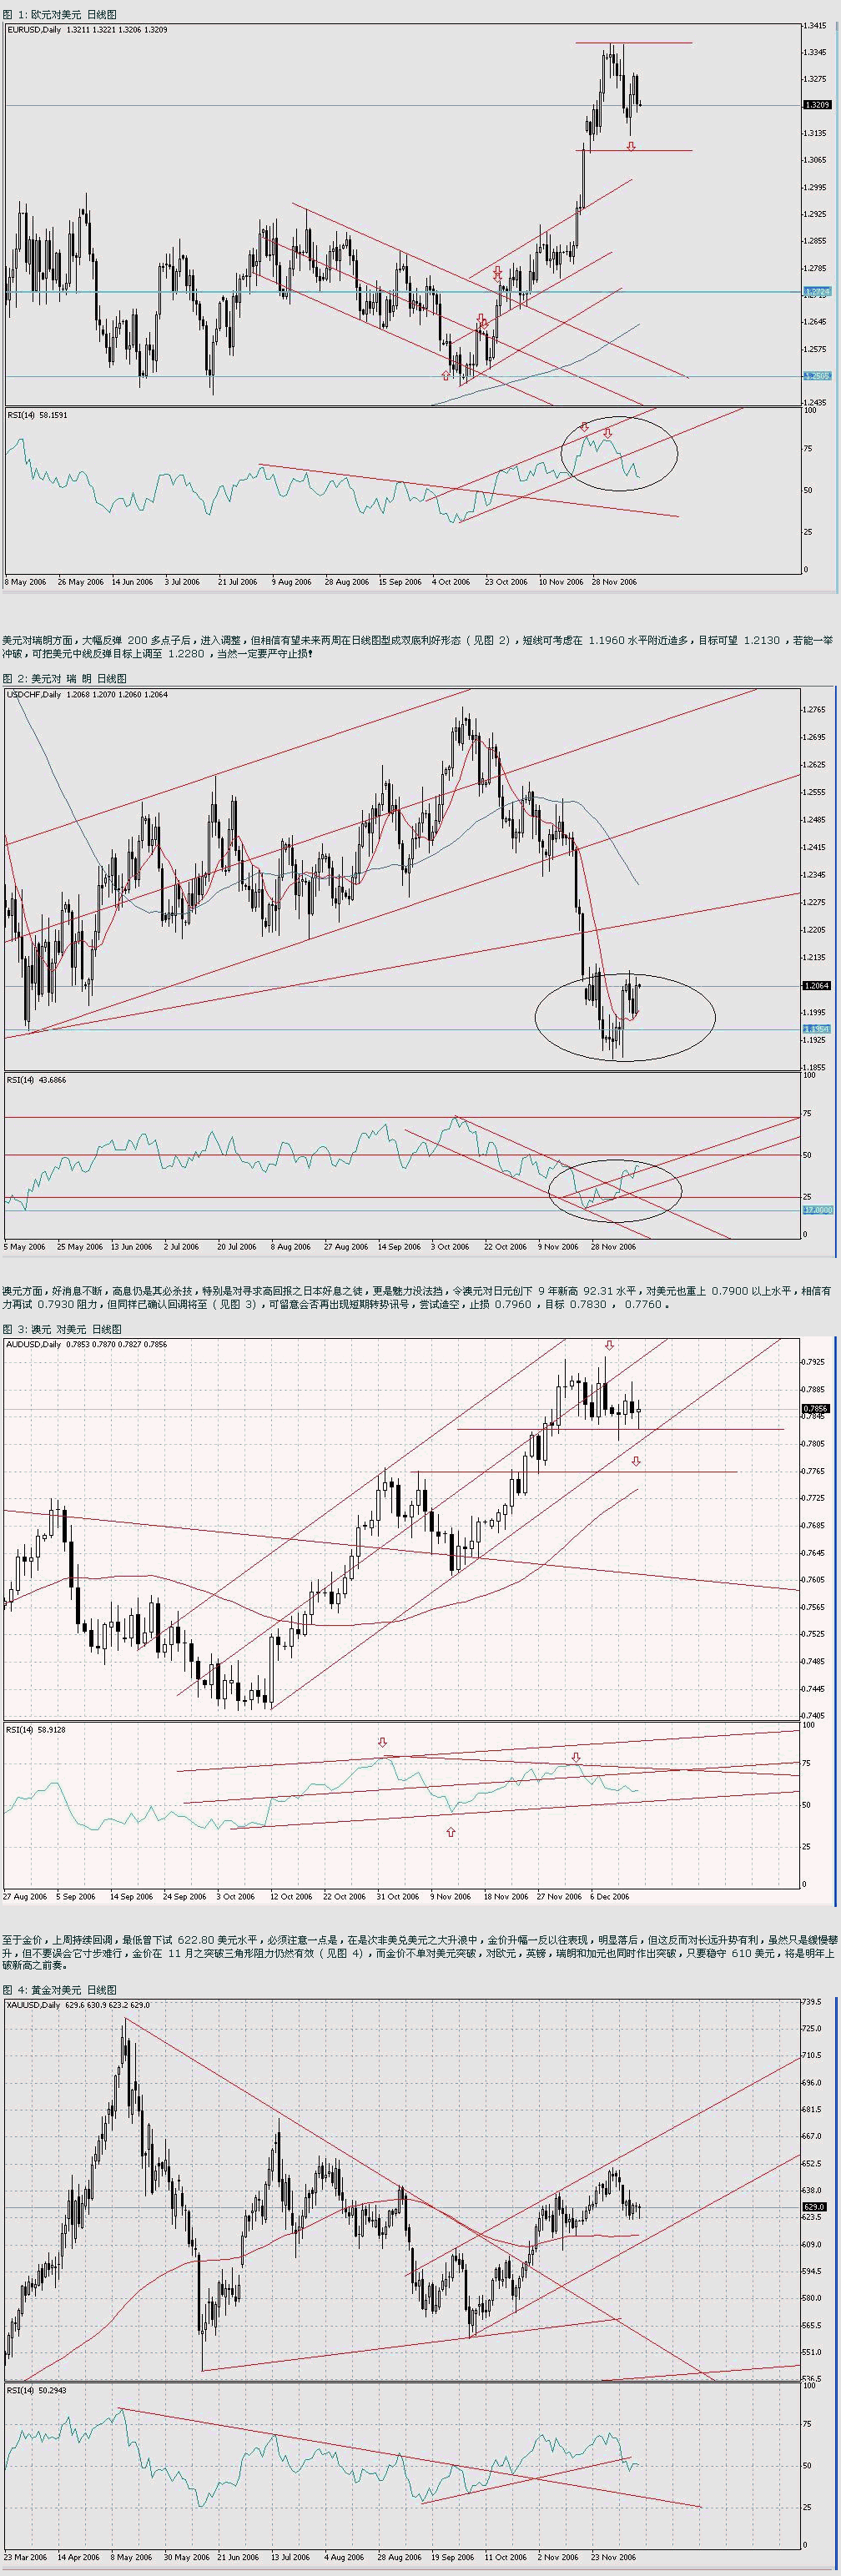Click the caption '图 3: 澳元 对美元 日线图'
The image size is (841, 2576).
62,1329
